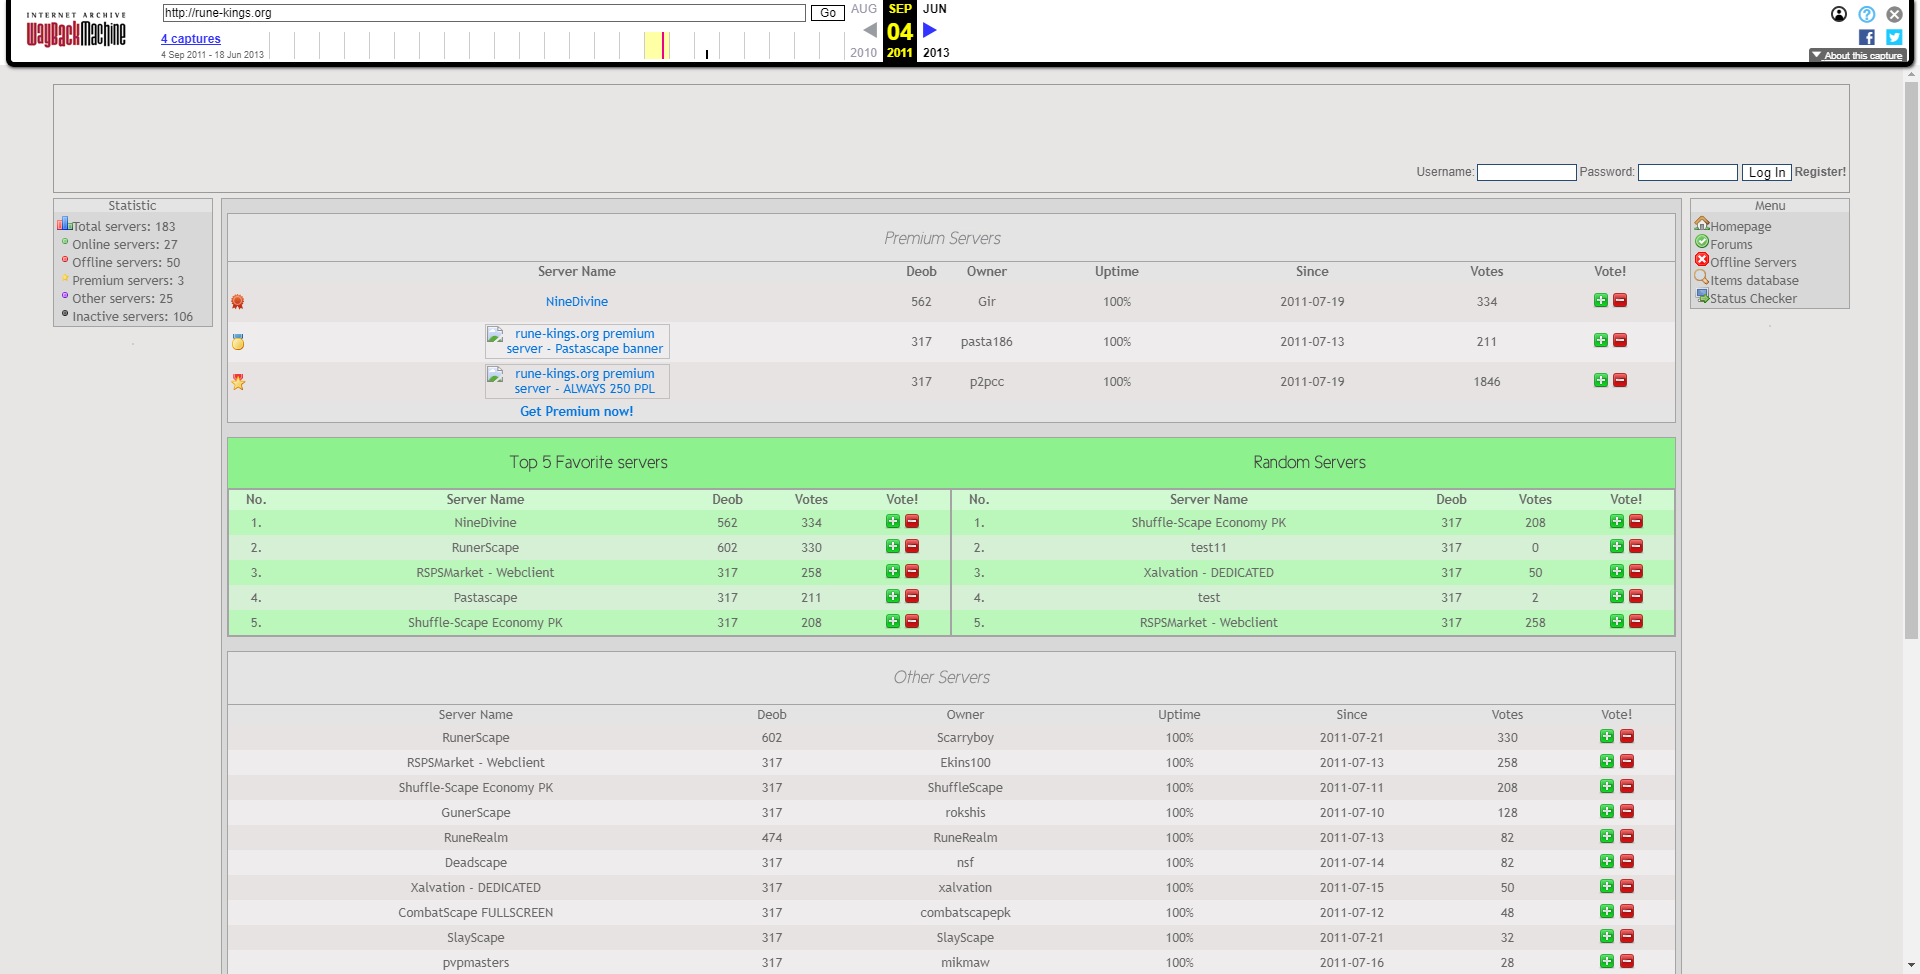The height and width of the screenshot is (974, 1920).
Task: Open Wayback Machine help icon
Action: pos(1866,14)
